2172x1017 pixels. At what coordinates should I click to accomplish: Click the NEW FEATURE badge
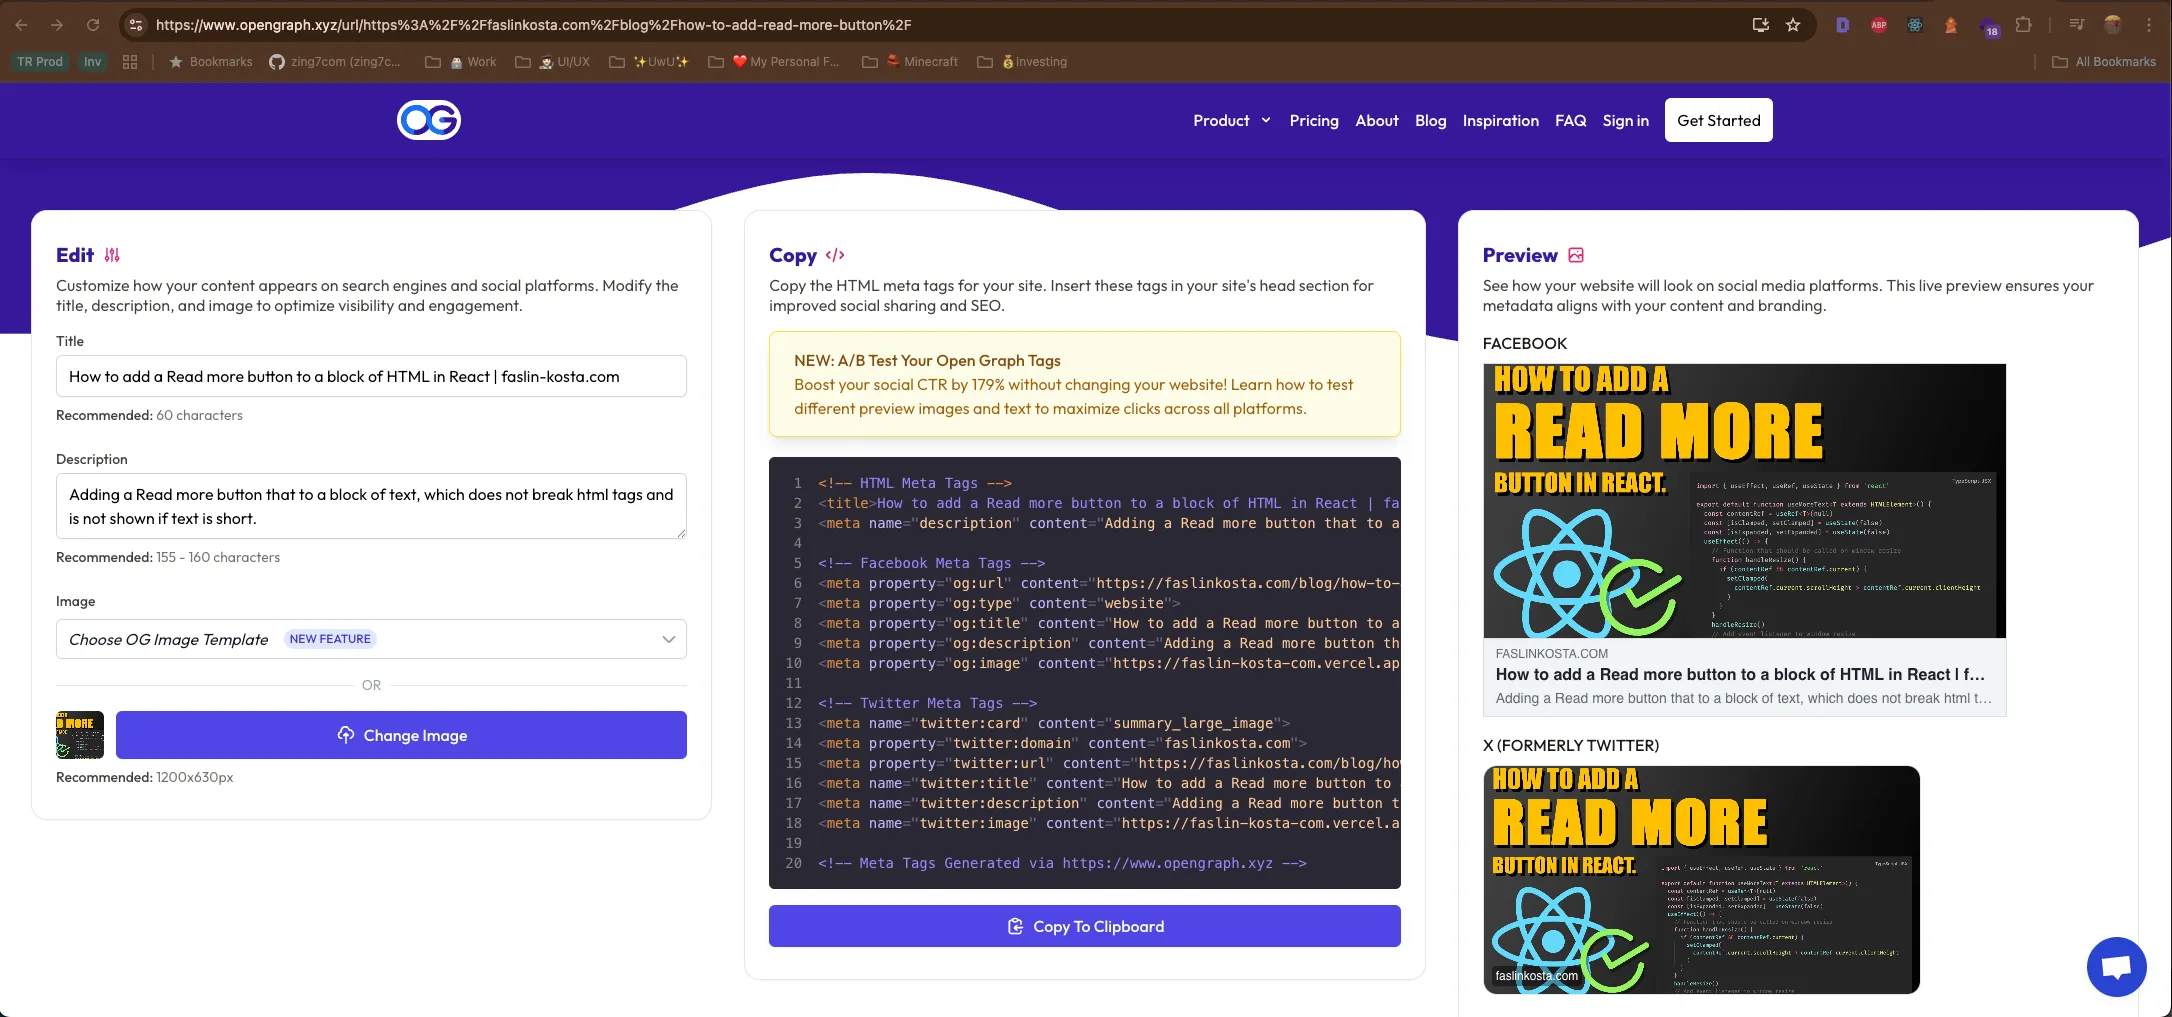click(330, 639)
